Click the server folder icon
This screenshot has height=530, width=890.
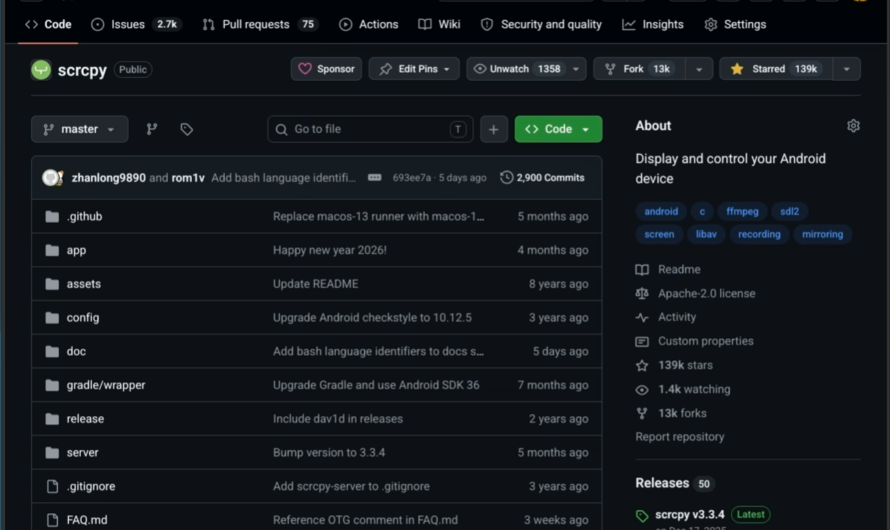point(52,453)
